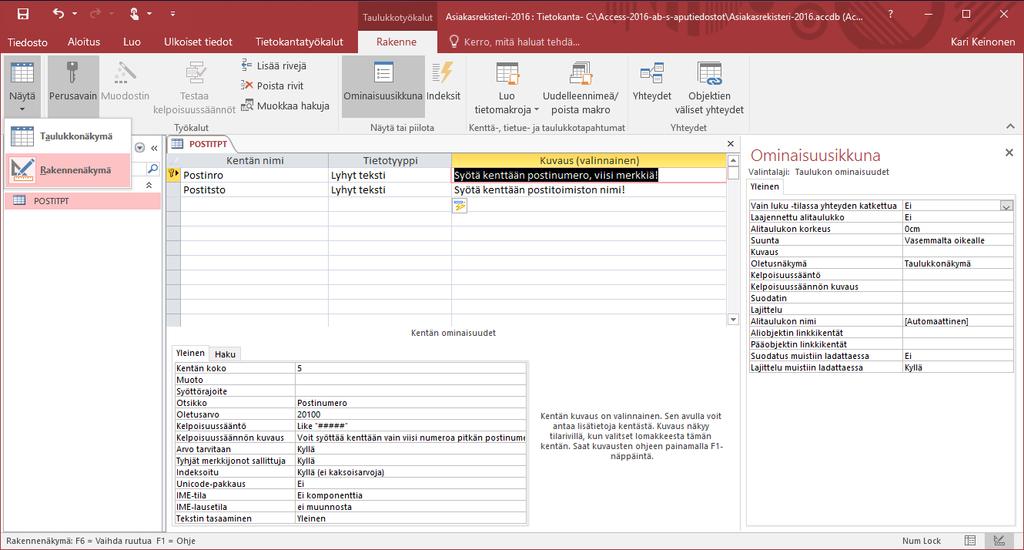Click the Oletusnäkymä value Taulukkonäkymä
The width and height of the screenshot is (1024, 550).
point(957,263)
